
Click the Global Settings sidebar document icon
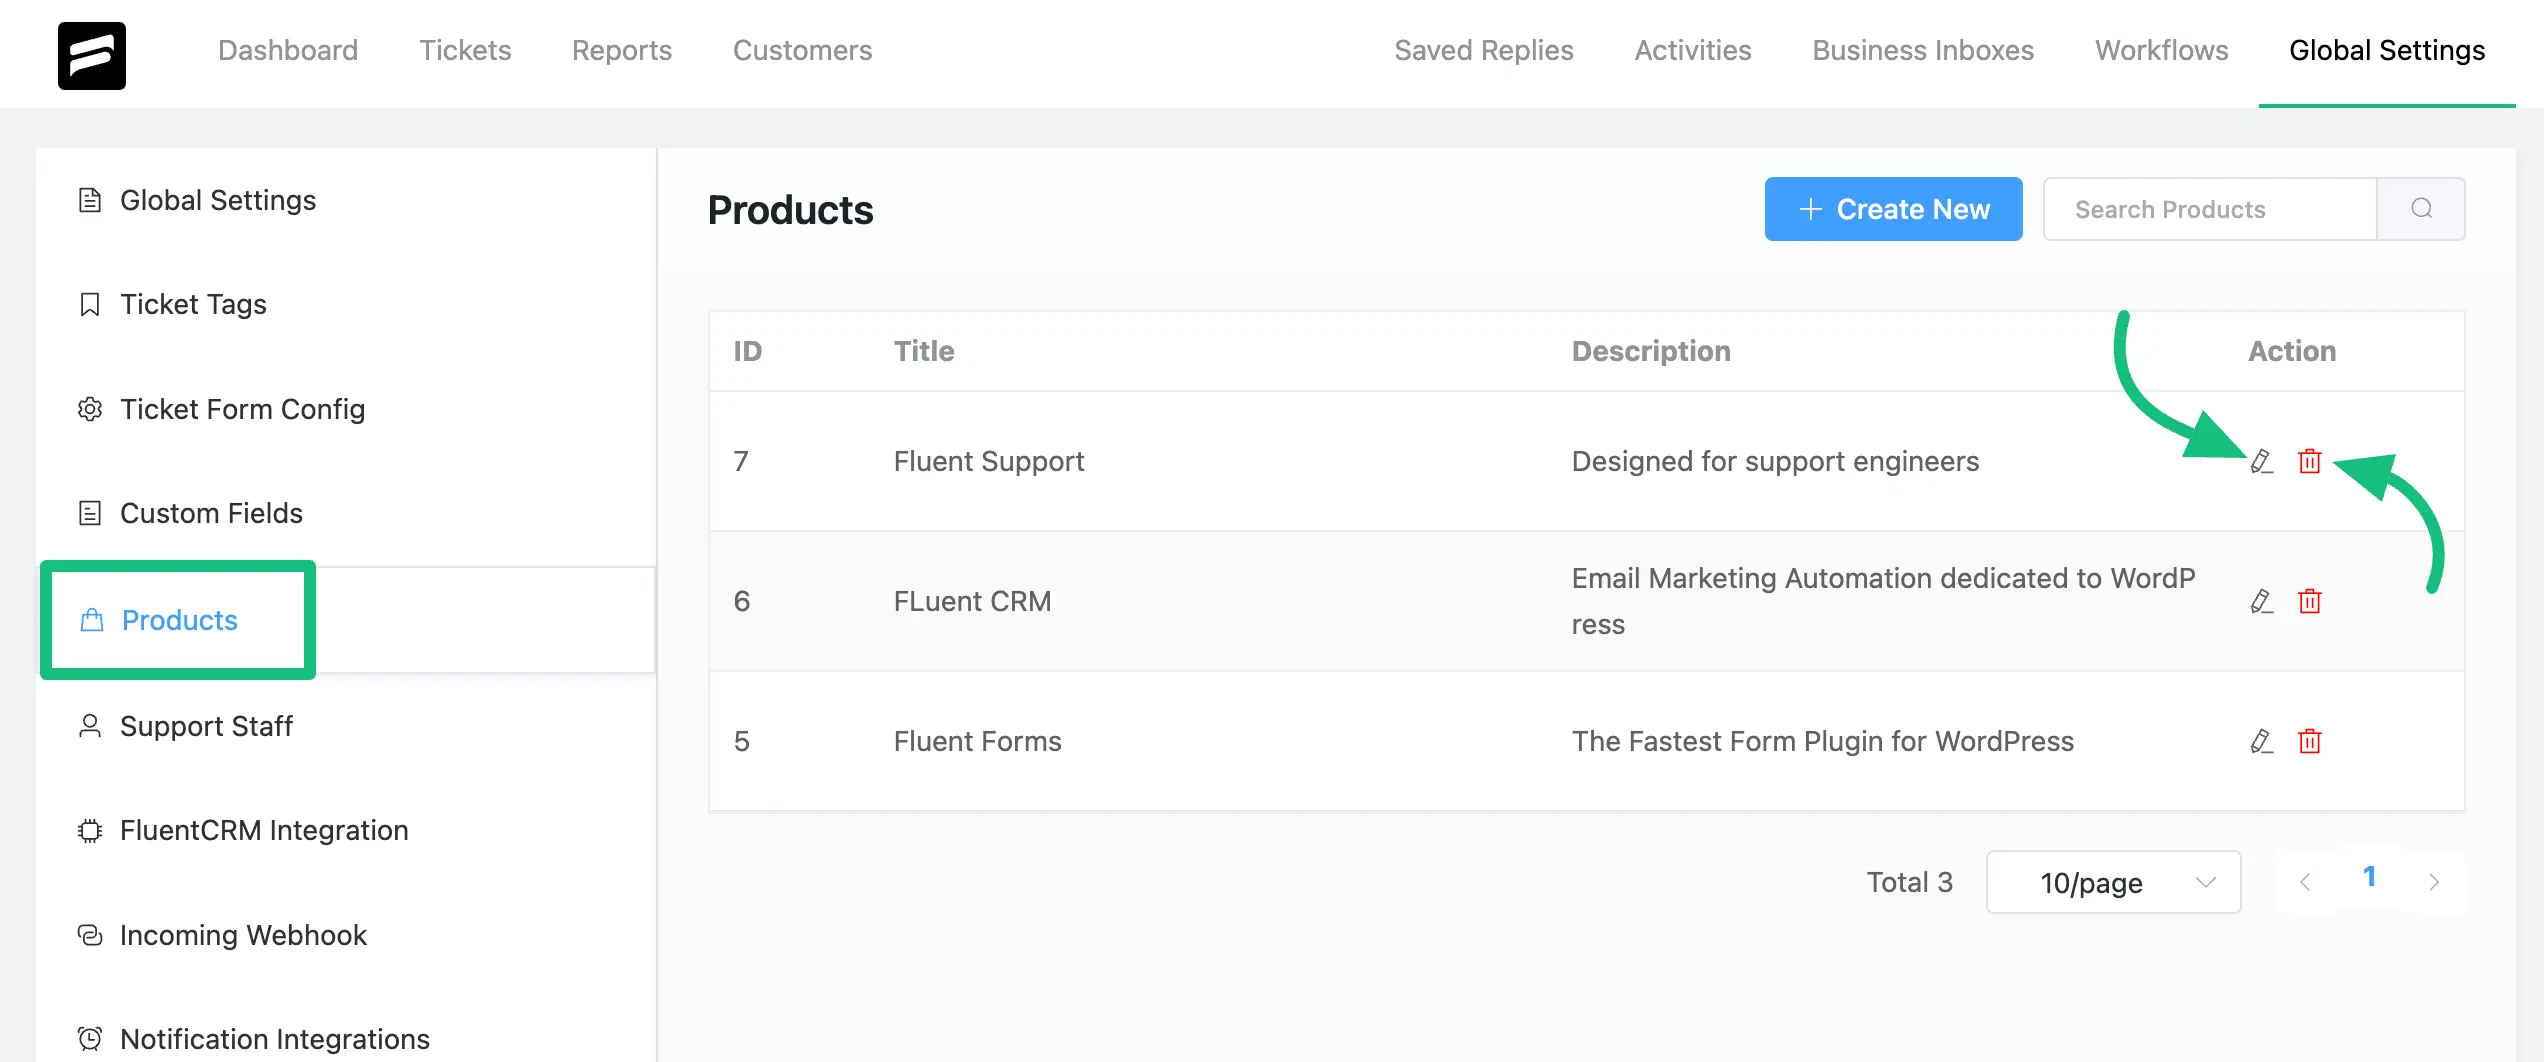[x=90, y=200]
